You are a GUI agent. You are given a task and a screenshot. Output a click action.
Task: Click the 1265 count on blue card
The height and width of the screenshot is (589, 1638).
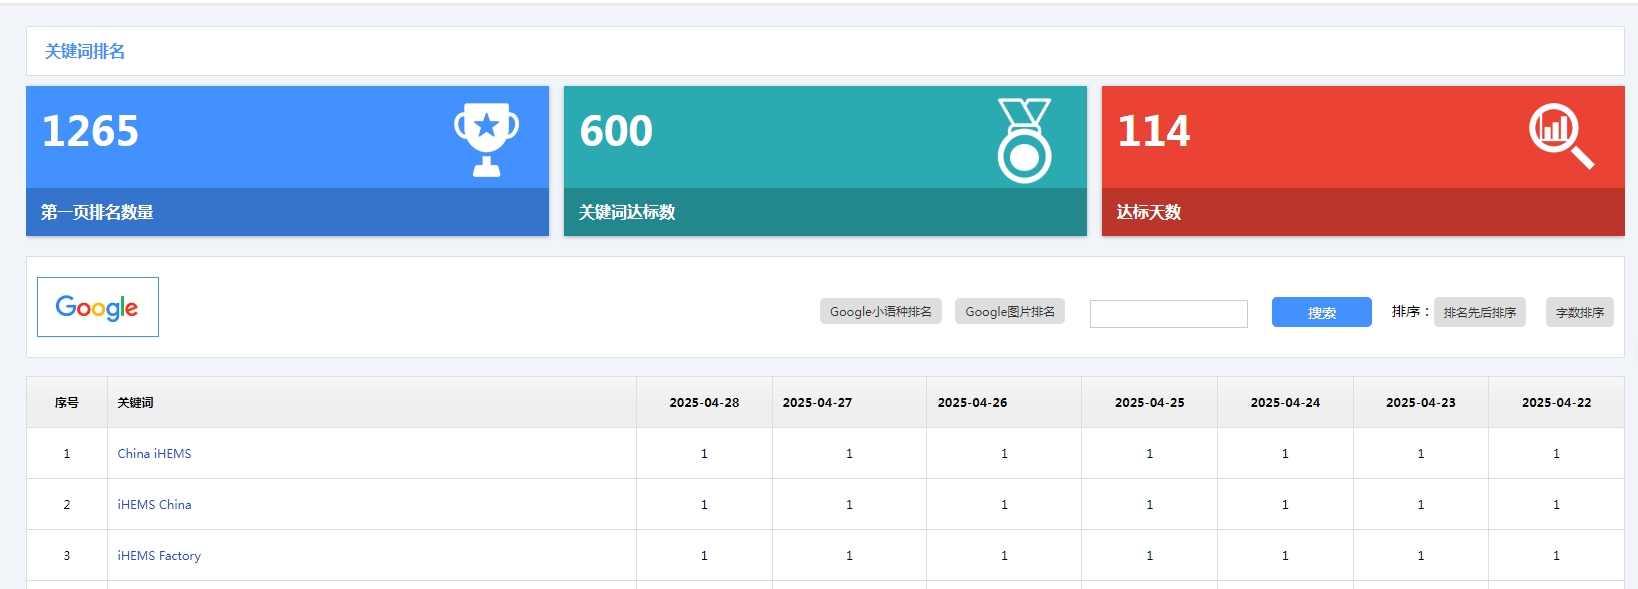point(90,131)
